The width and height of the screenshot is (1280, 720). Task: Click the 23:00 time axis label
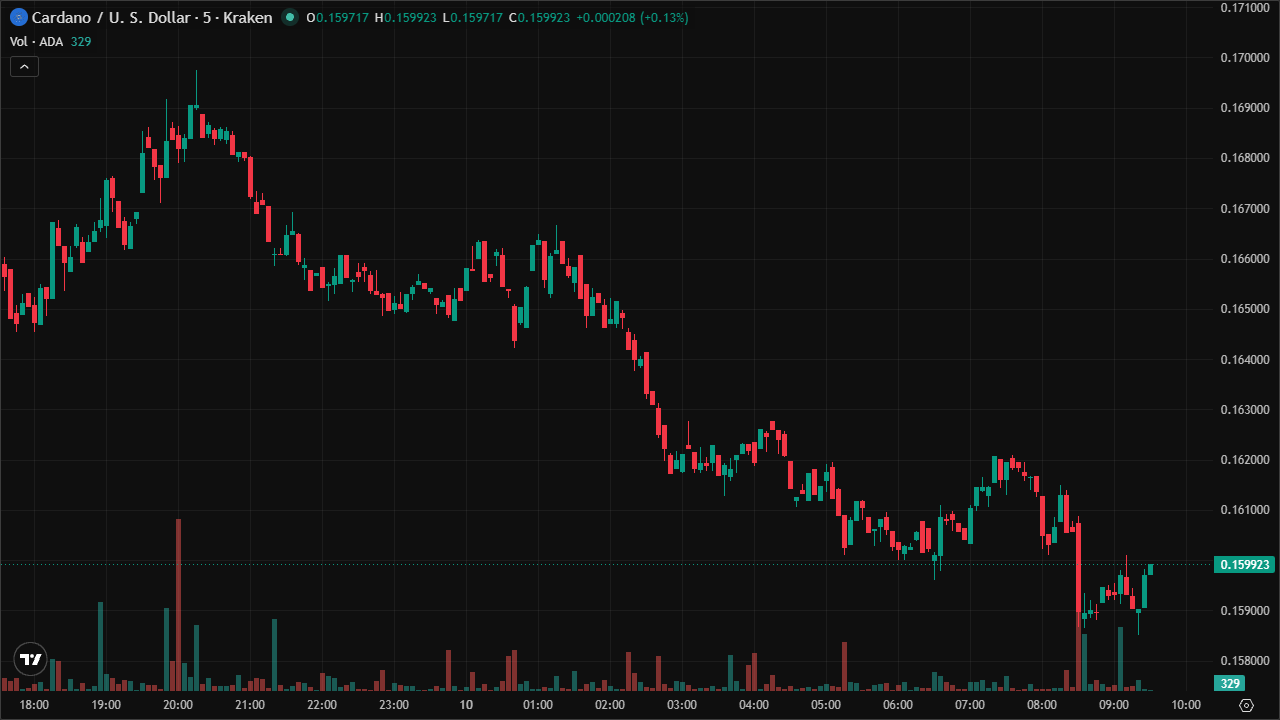(394, 705)
